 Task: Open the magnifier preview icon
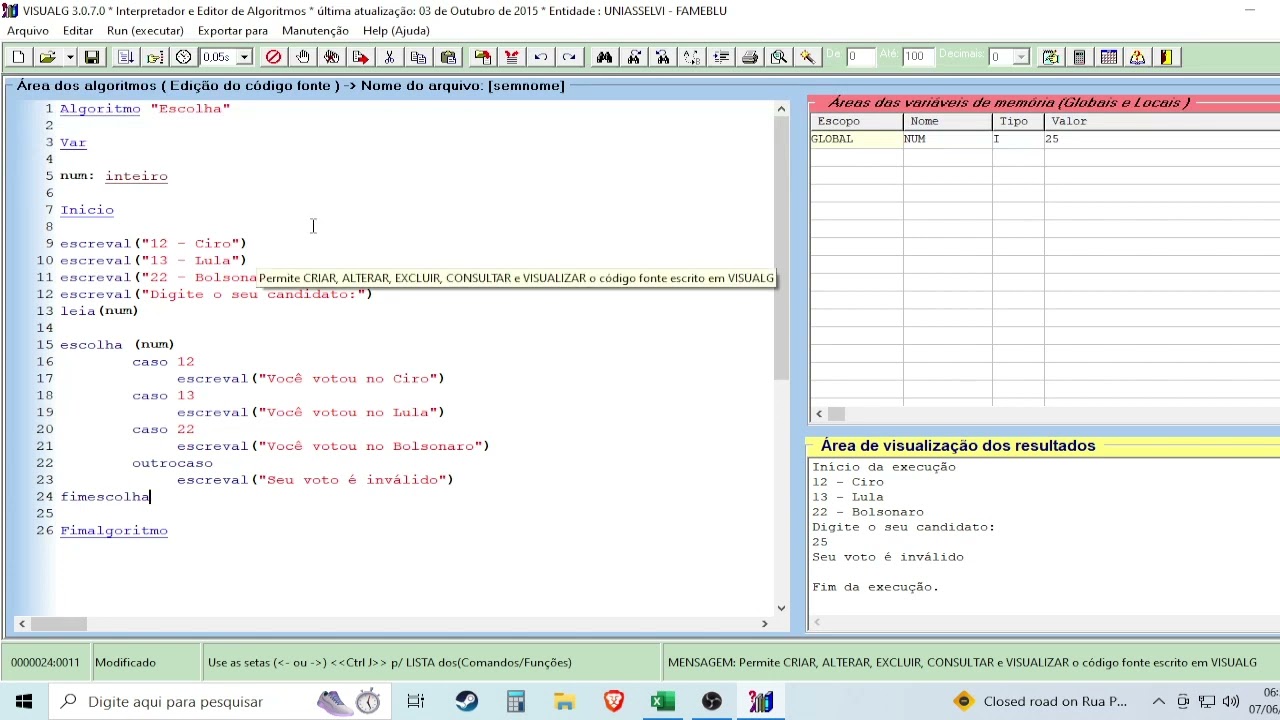coord(779,57)
